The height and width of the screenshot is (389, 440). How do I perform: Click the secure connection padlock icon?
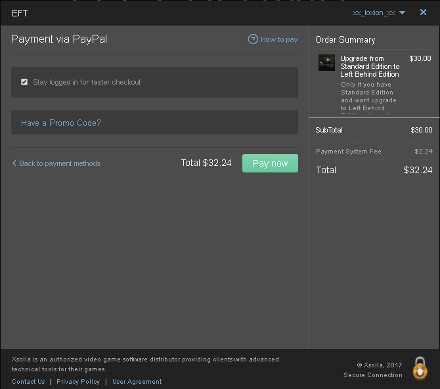click(x=420, y=368)
